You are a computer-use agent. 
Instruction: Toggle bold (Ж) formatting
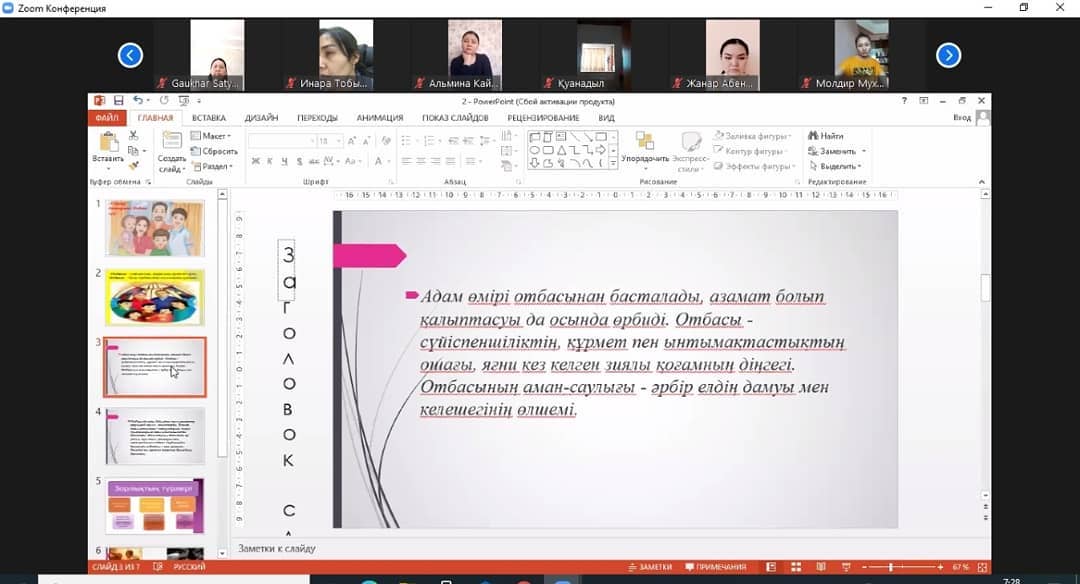tap(256, 161)
